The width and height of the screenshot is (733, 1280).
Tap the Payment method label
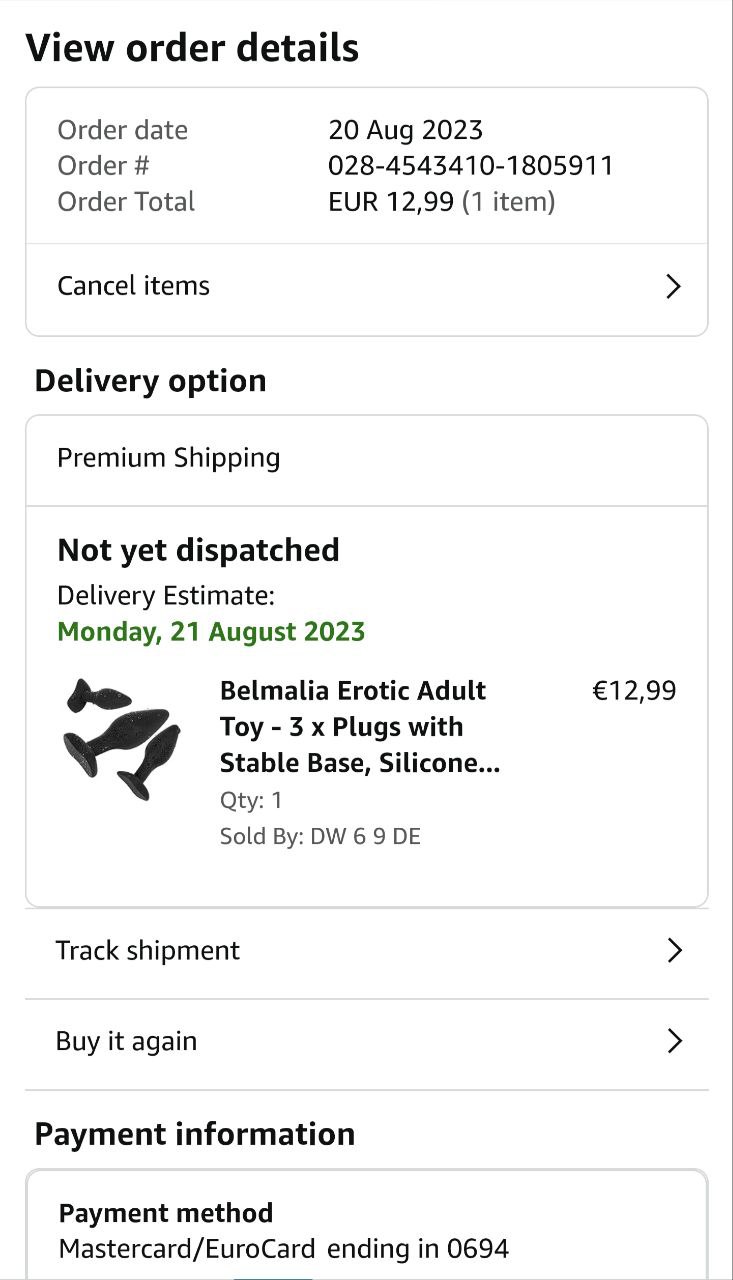[x=166, y=1213]
